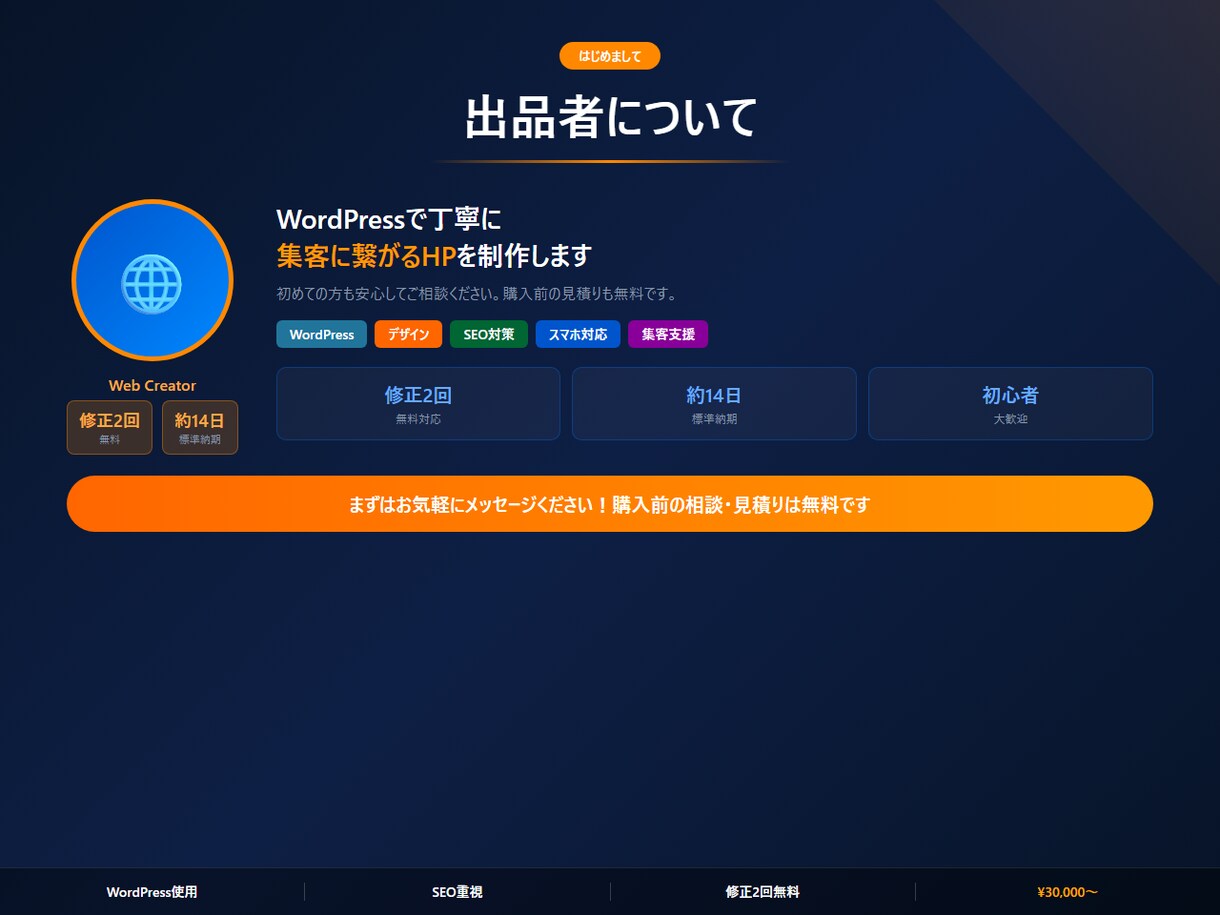Viewport: 1220px width, 915px height.
Task: Click the 出品者について heading
Action: 610,117
